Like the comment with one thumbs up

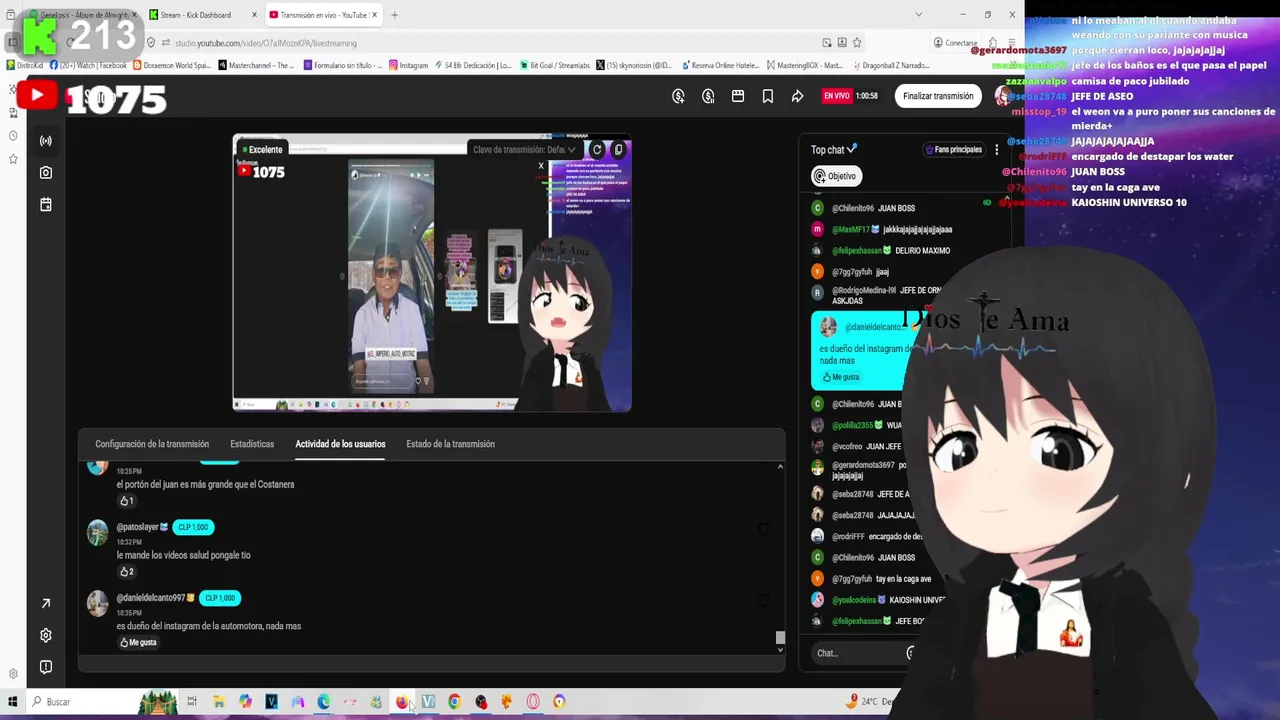126,501
